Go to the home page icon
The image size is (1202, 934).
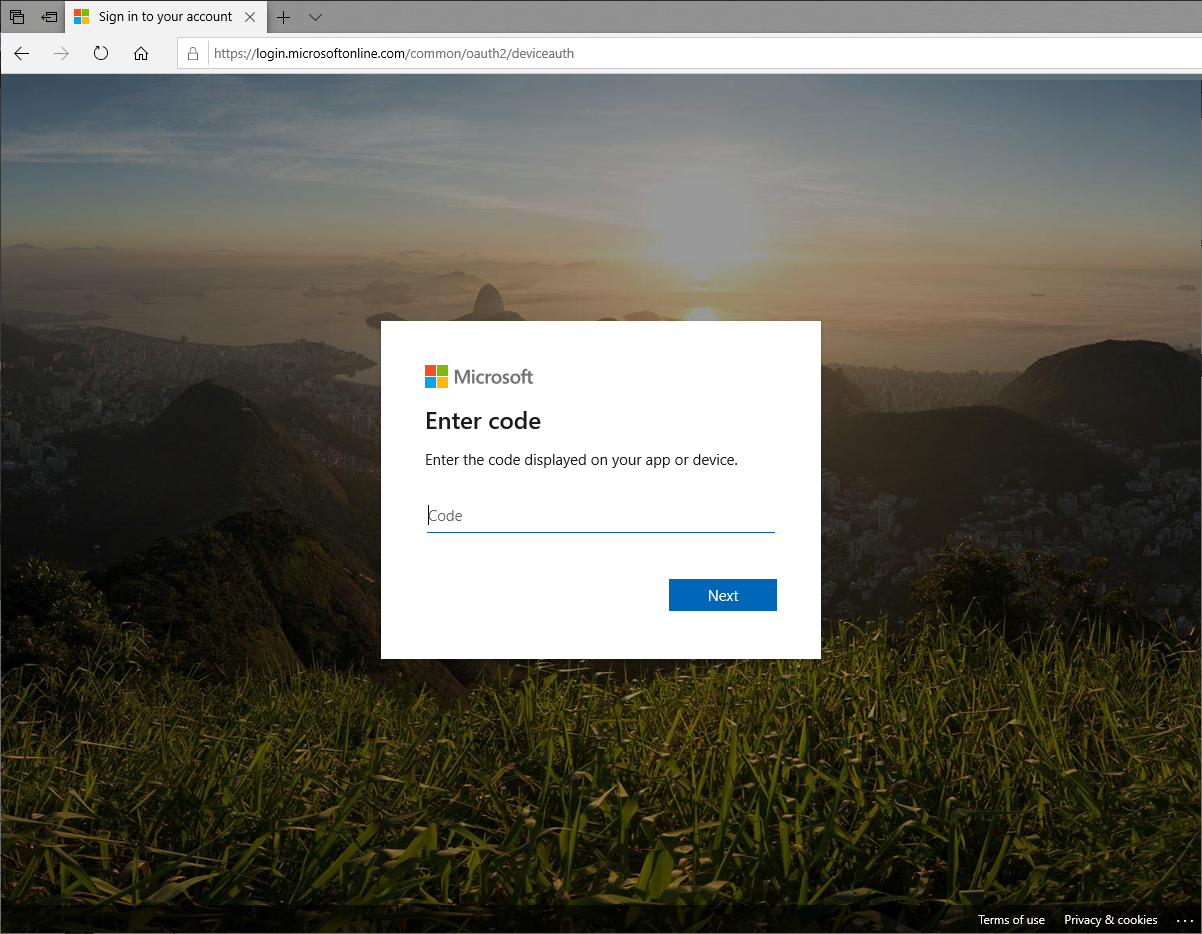pyautogui.click(x=141, y=53)
